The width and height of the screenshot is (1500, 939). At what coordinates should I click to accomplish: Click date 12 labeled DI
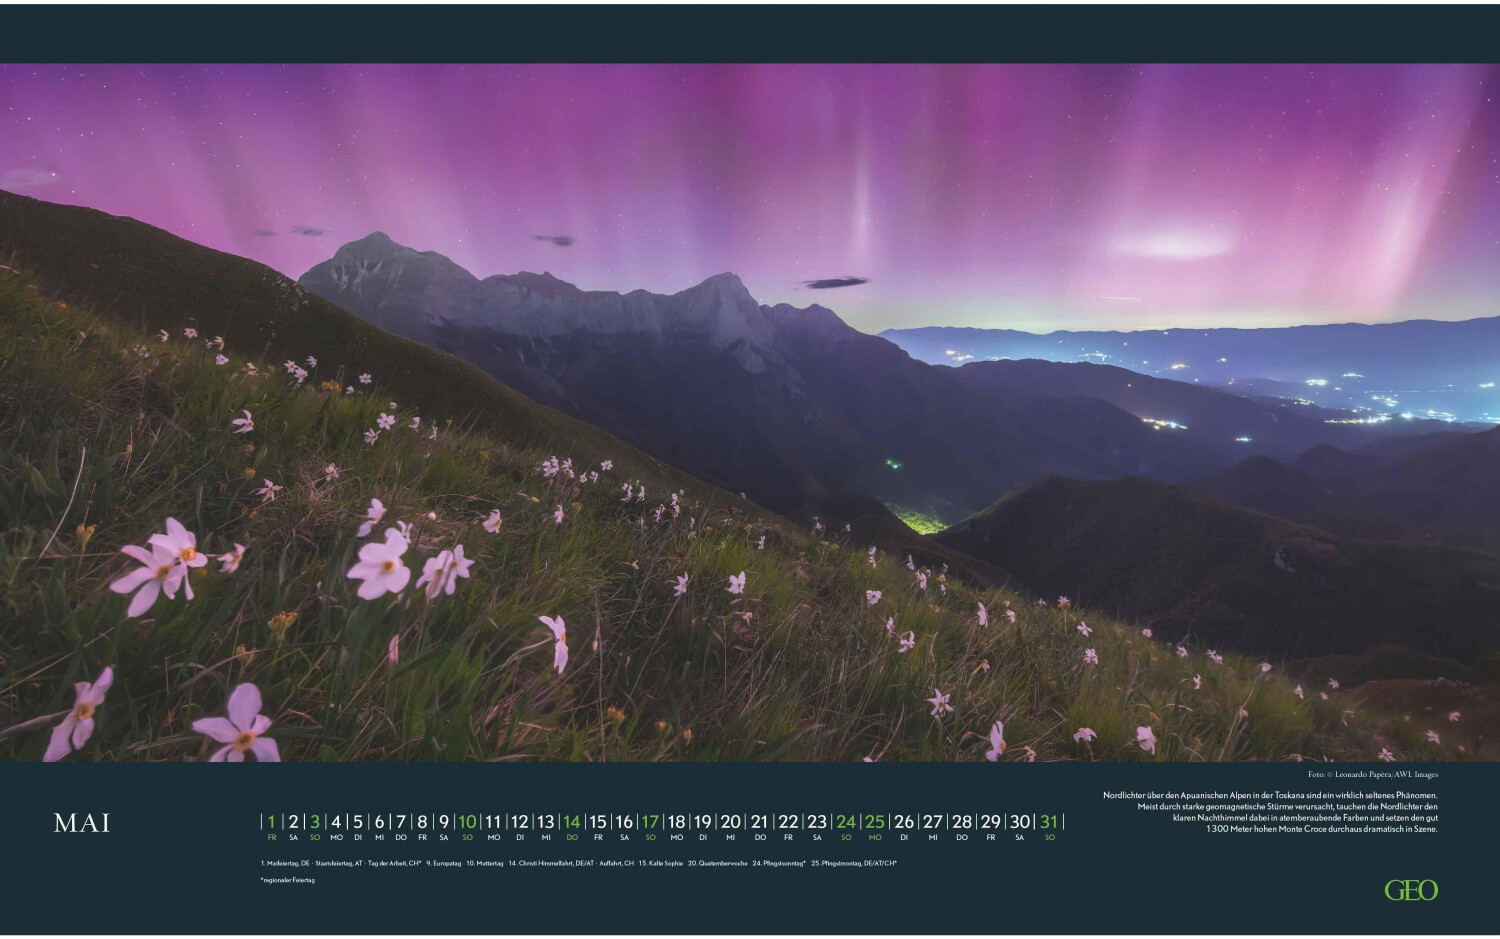[519, 823]
